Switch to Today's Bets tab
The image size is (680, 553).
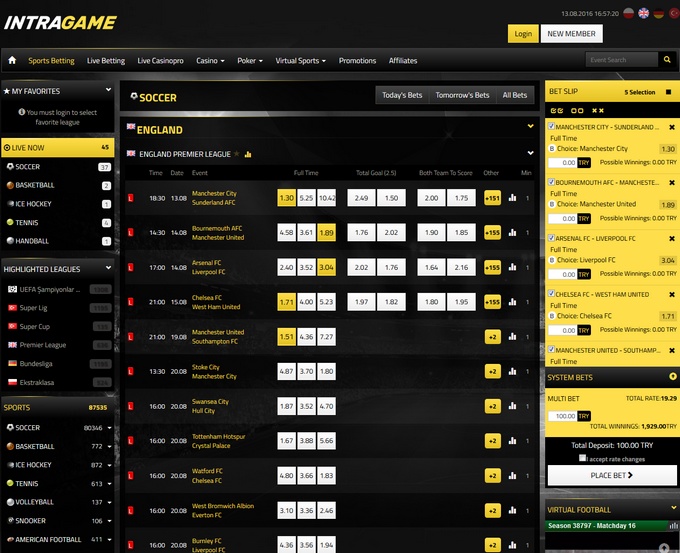click(402, 95)
